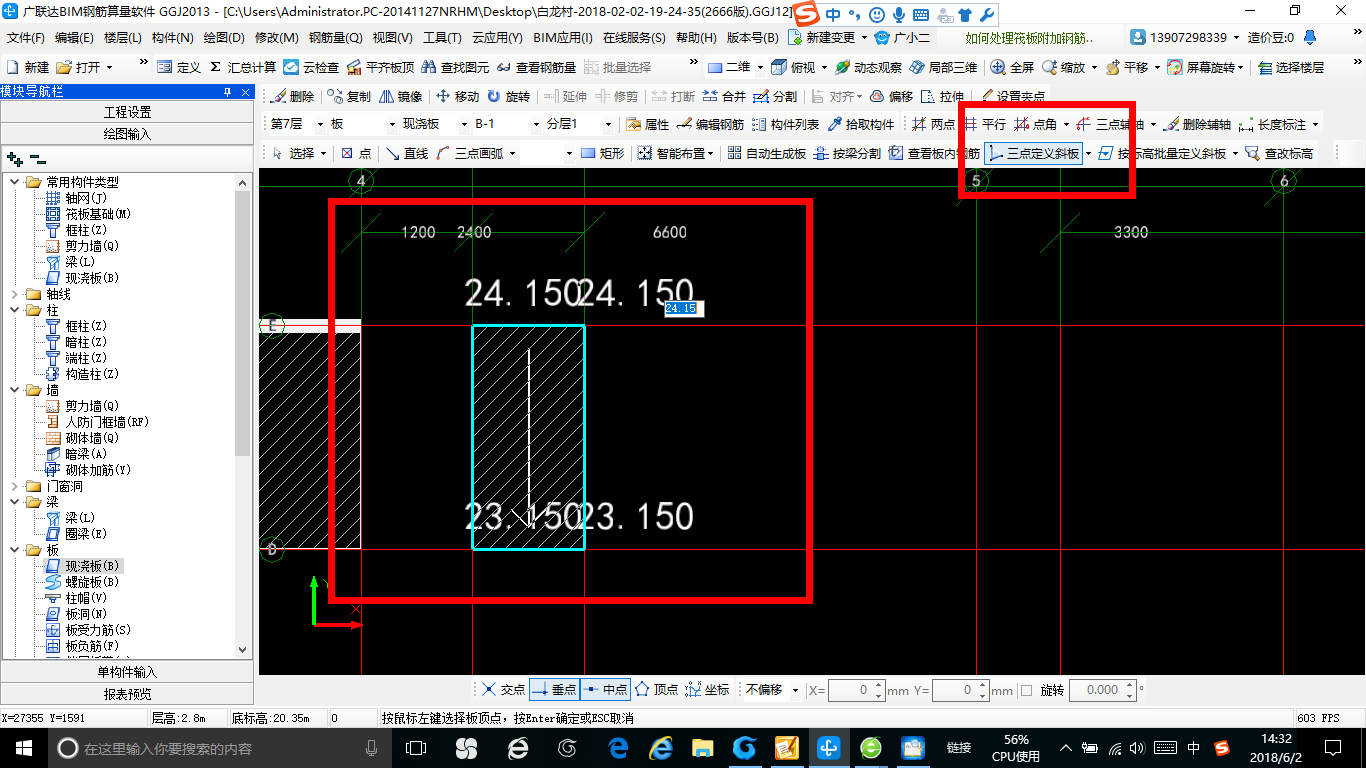Open the 帮助(H) menu
The width and height of the screenshot is (1366, 768).
696,38
